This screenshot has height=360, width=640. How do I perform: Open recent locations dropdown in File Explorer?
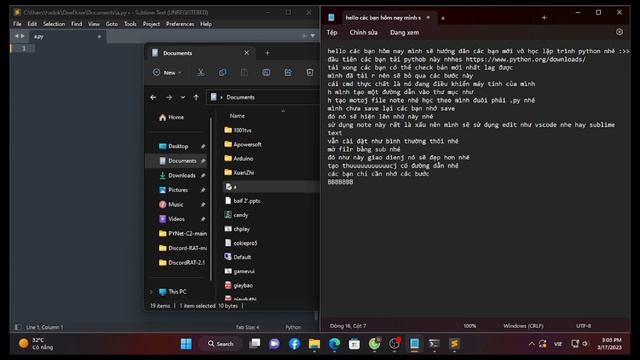point(183,97)
